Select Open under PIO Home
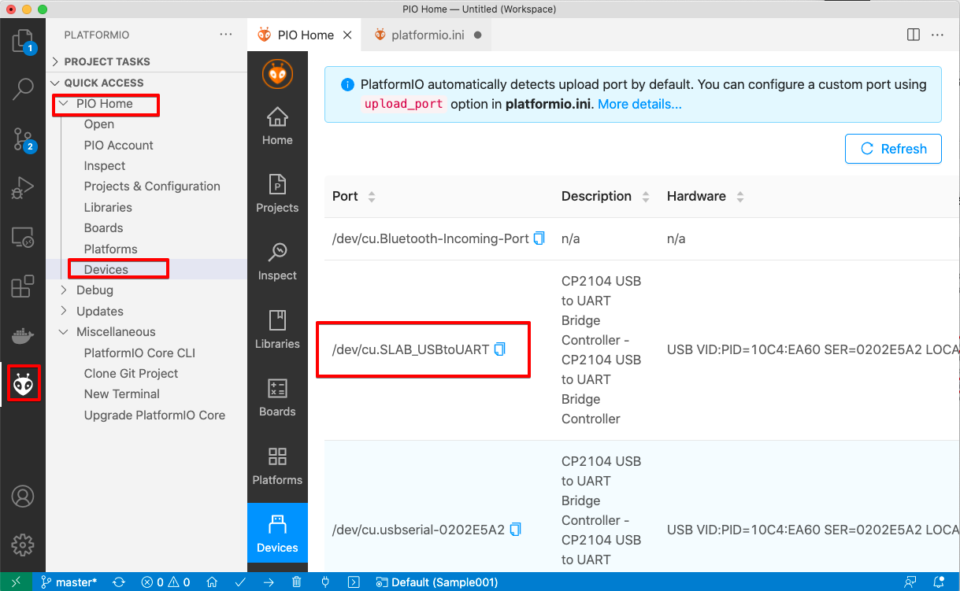The height and width of the screenshot is (591, 960). tap(99, 124)
